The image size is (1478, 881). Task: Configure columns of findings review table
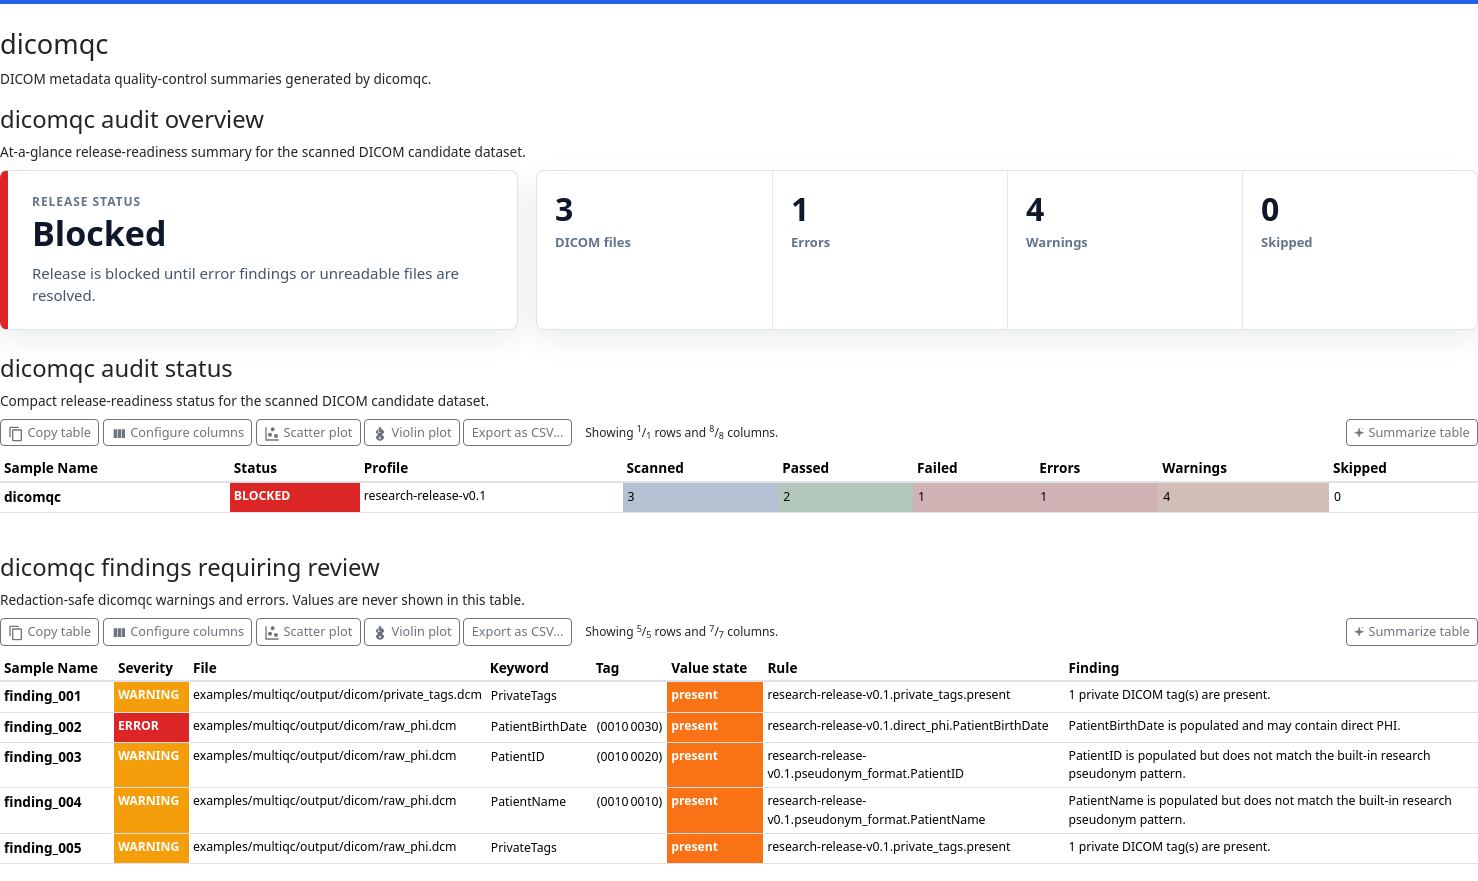pos(178,632)
